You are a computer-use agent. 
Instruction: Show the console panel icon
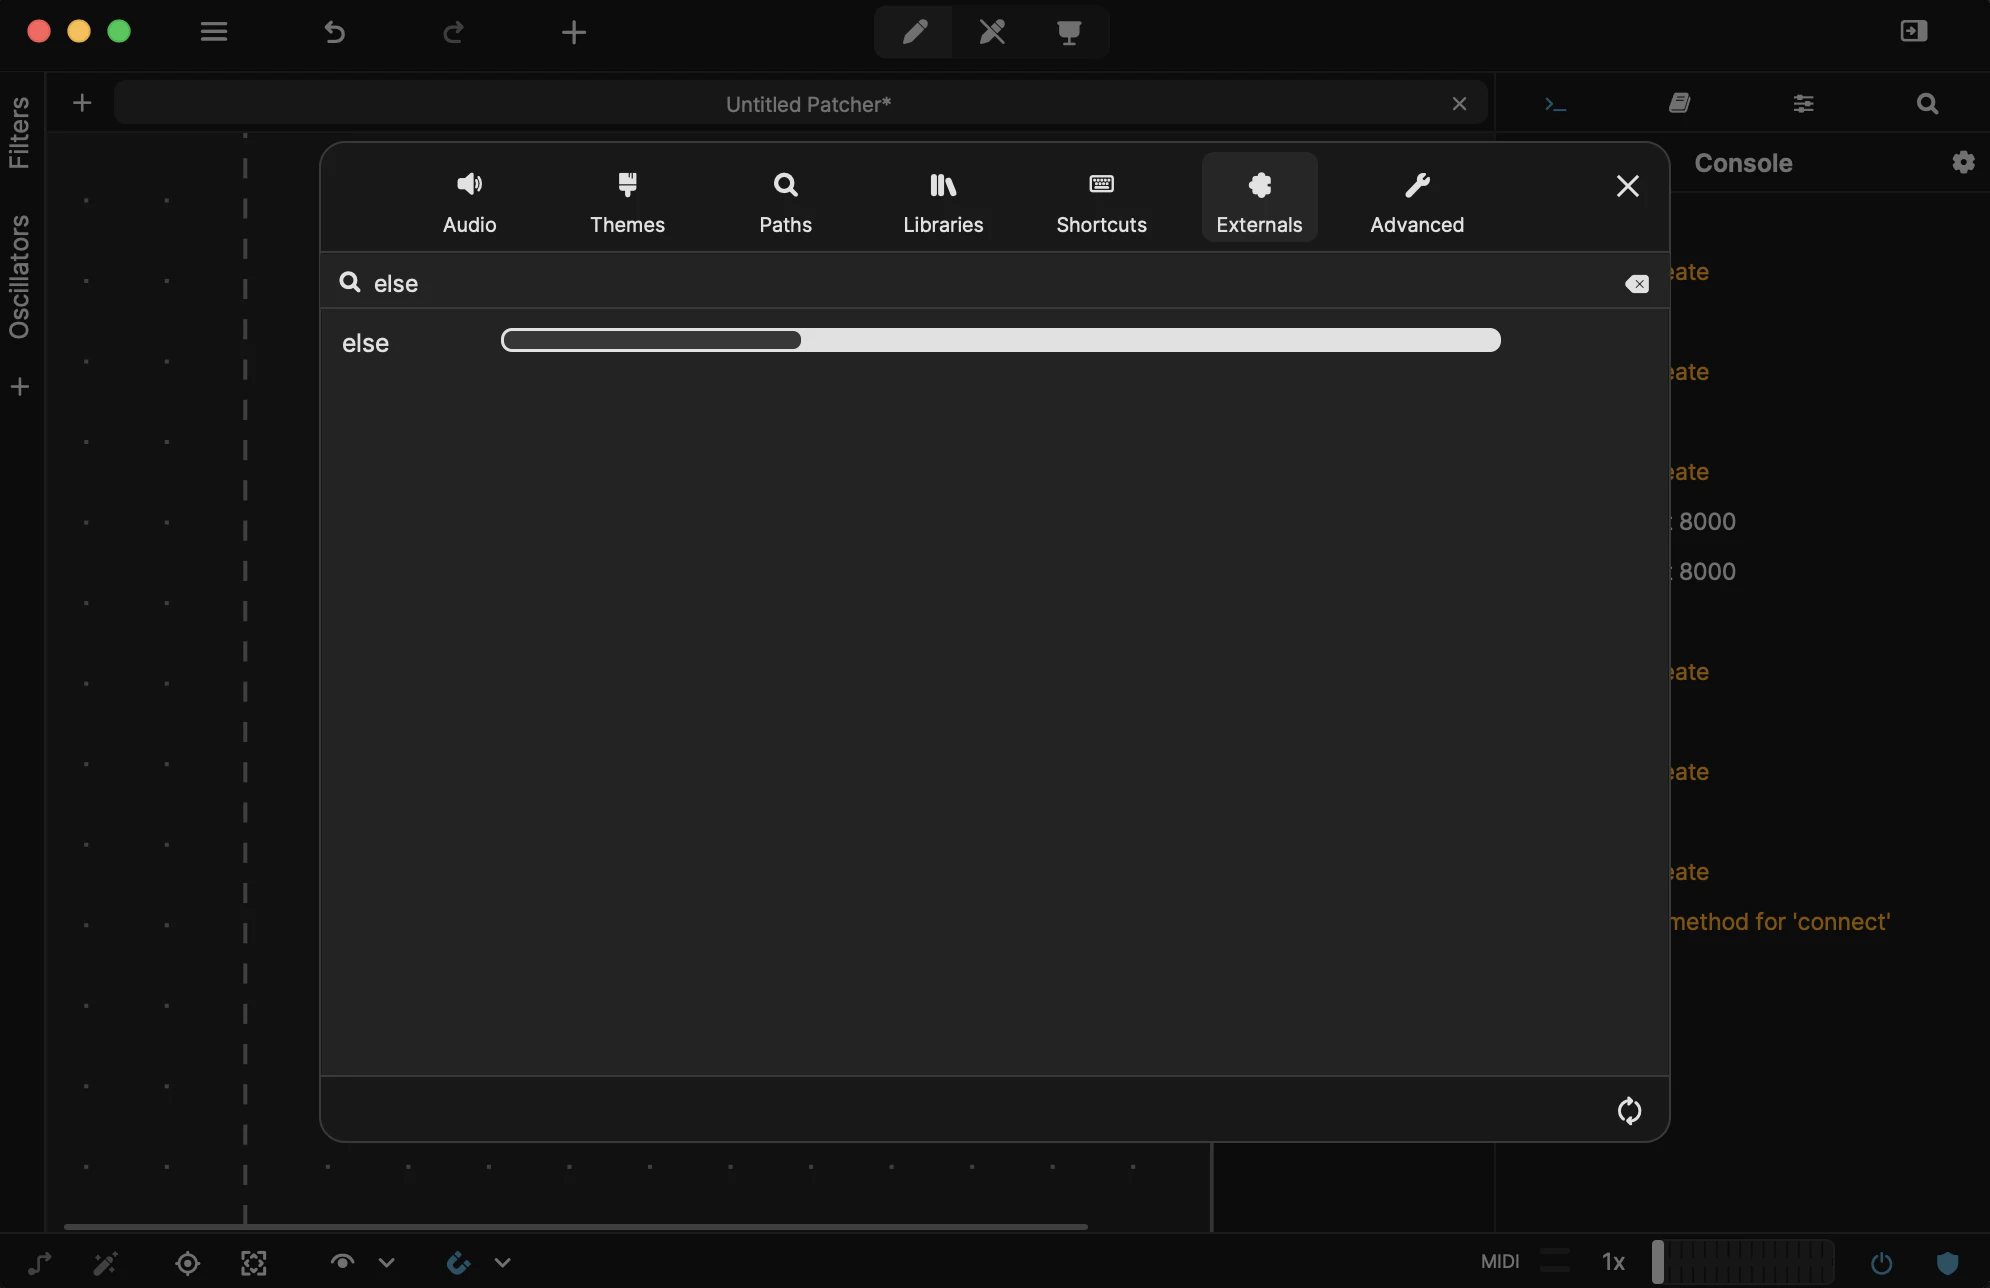[1555, 103]
